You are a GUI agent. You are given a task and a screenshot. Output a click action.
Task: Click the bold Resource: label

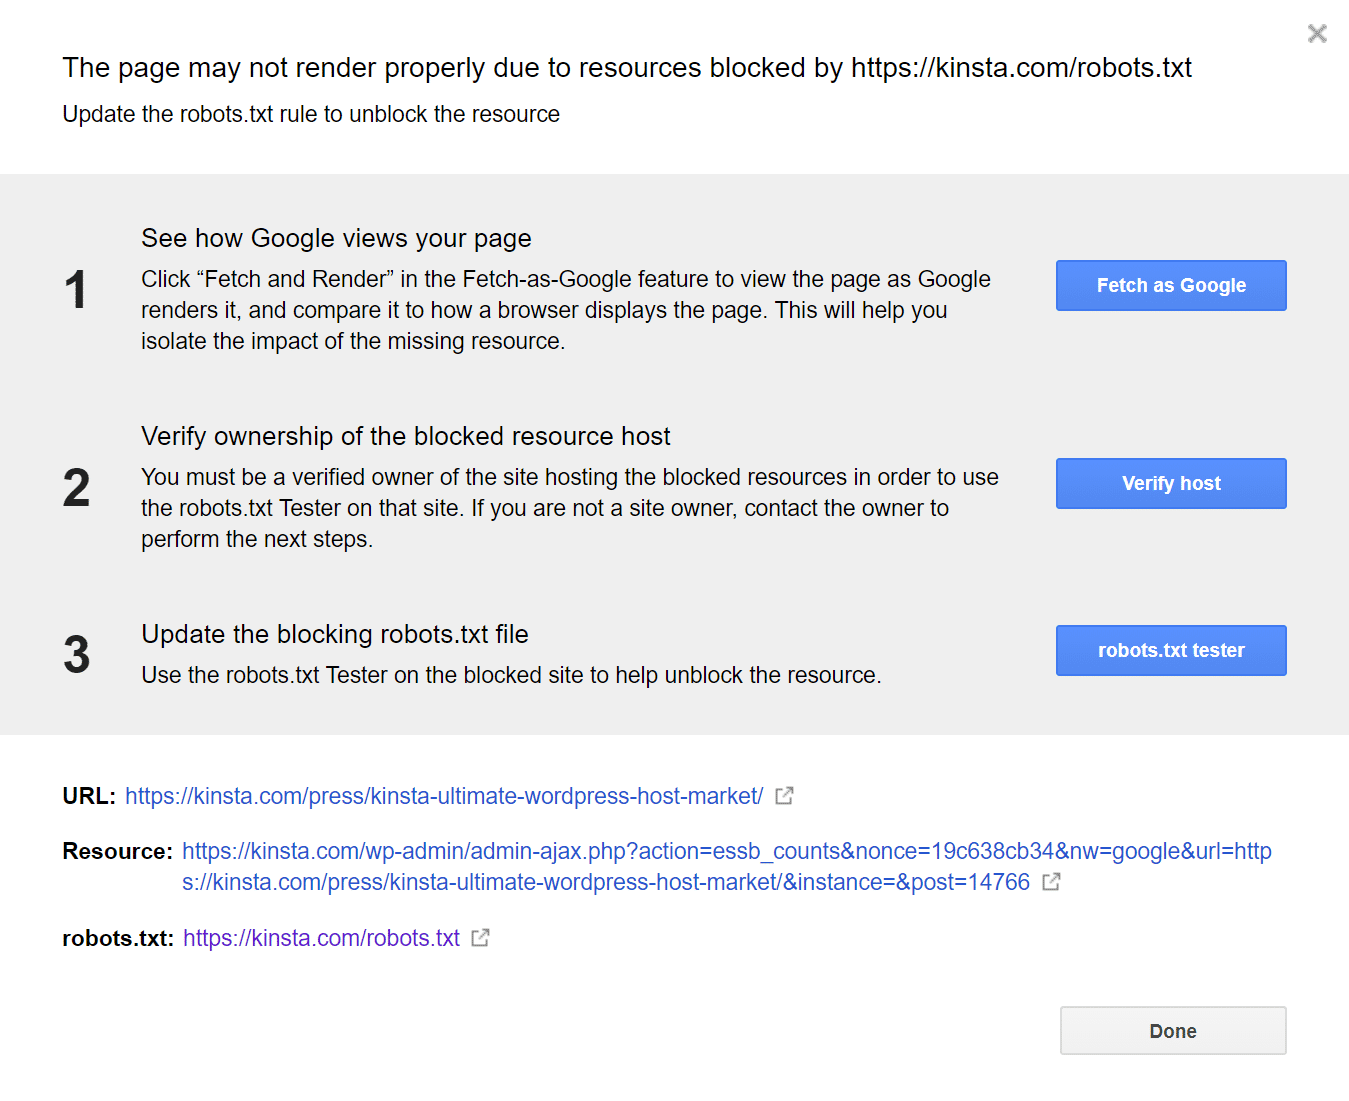click(117, 851)
